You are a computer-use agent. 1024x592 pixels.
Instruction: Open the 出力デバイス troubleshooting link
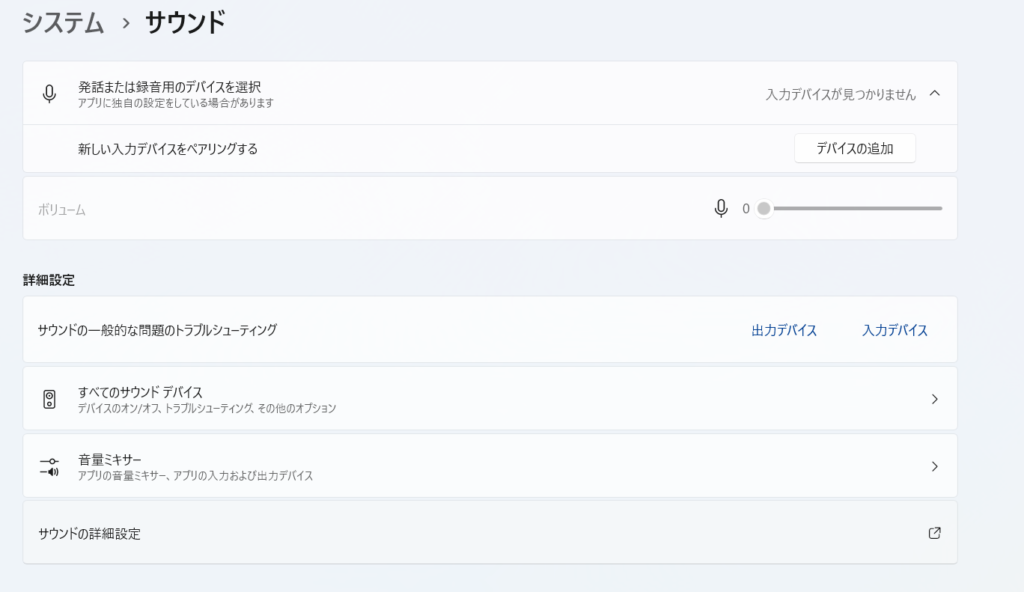tap(784, 330)
